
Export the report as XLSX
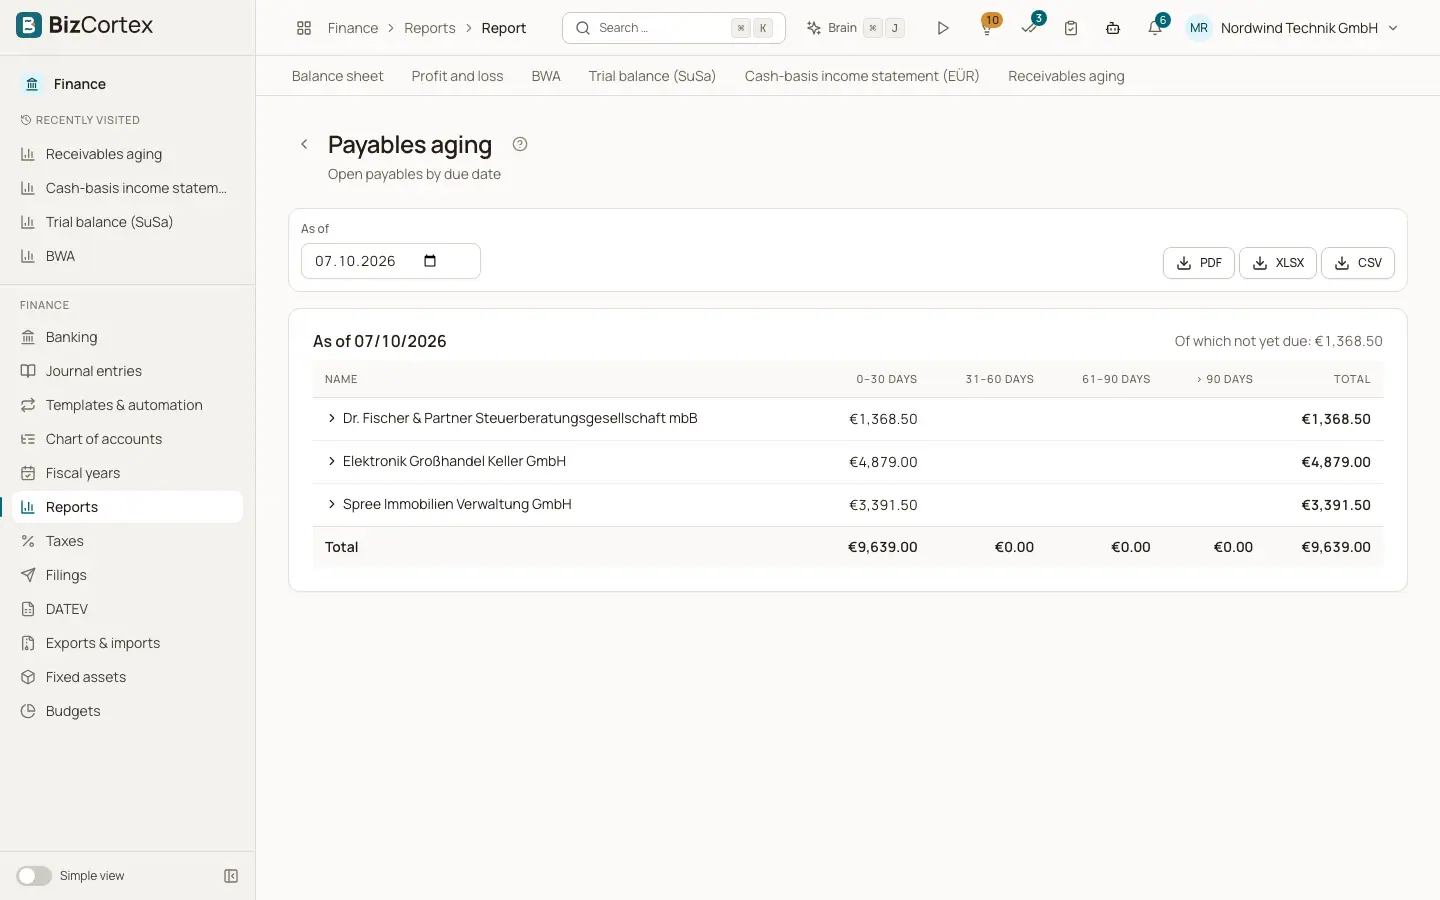[1278, 263]
